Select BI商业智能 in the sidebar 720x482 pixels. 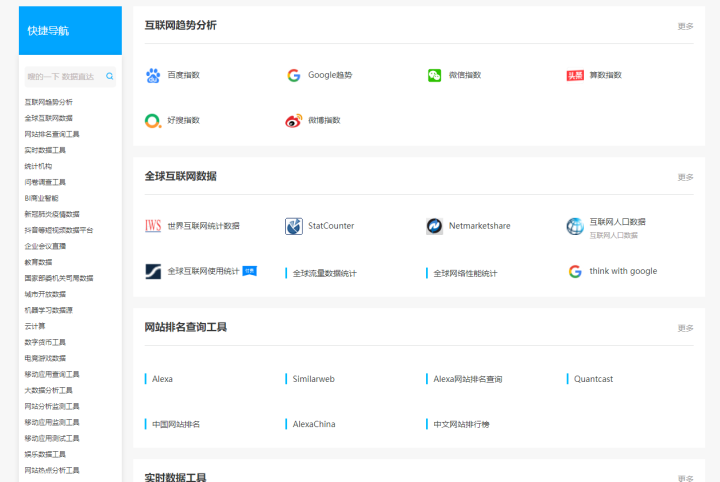41,198
